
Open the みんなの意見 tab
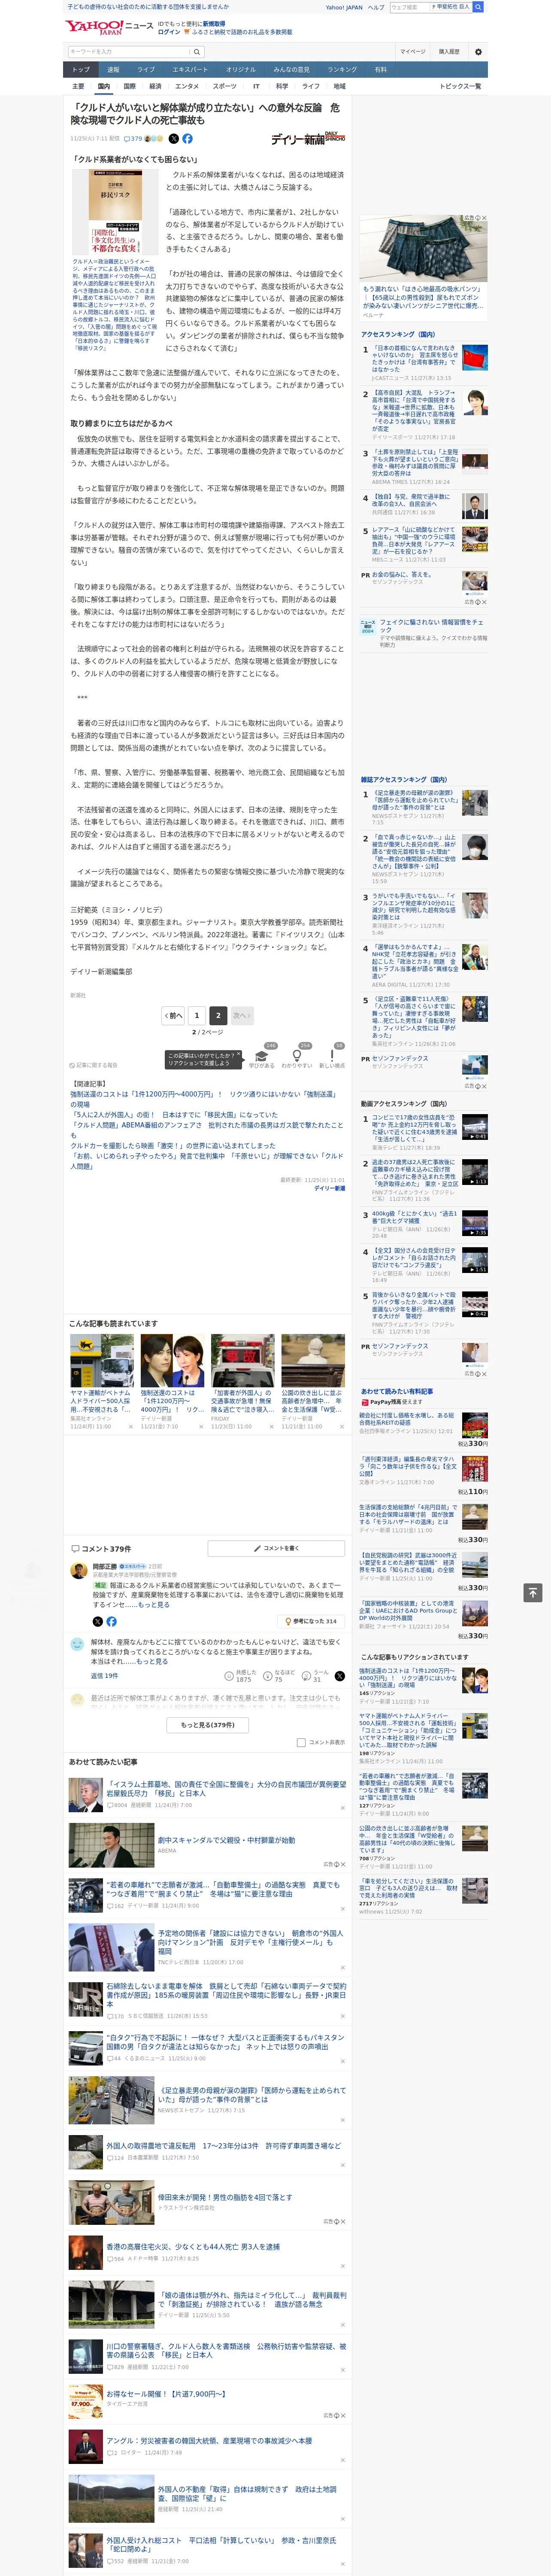click(292, 69)
